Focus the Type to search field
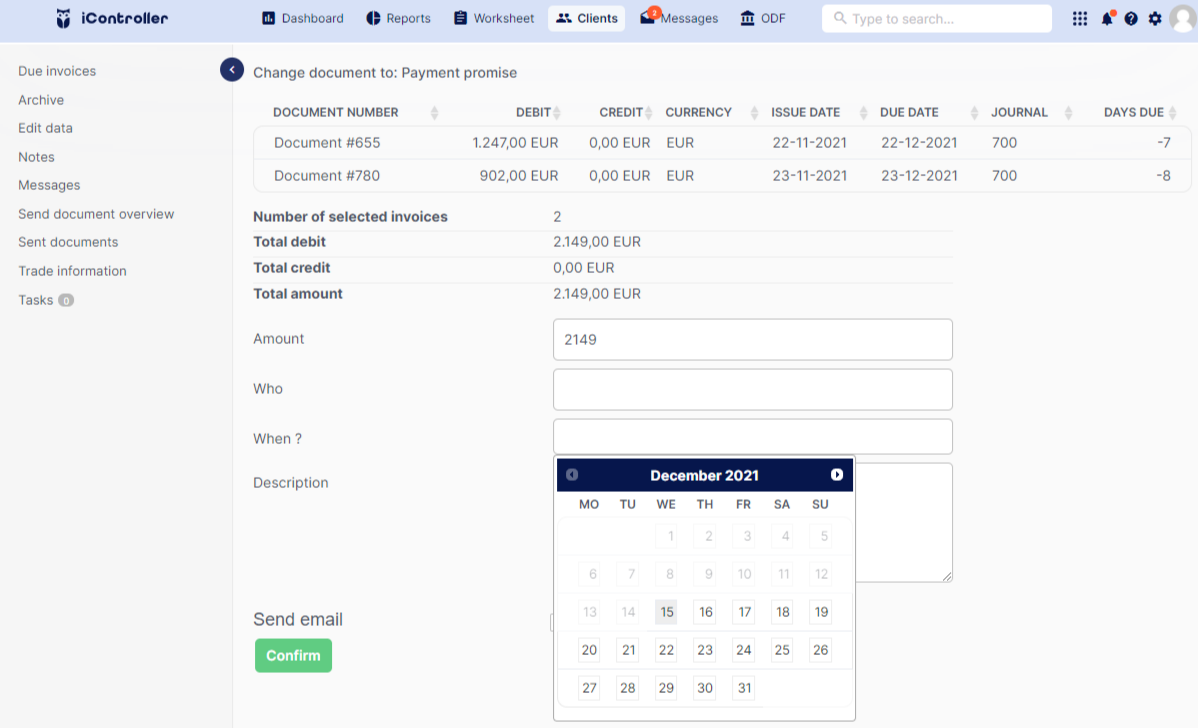1198x728 pixels. point(937,18)
